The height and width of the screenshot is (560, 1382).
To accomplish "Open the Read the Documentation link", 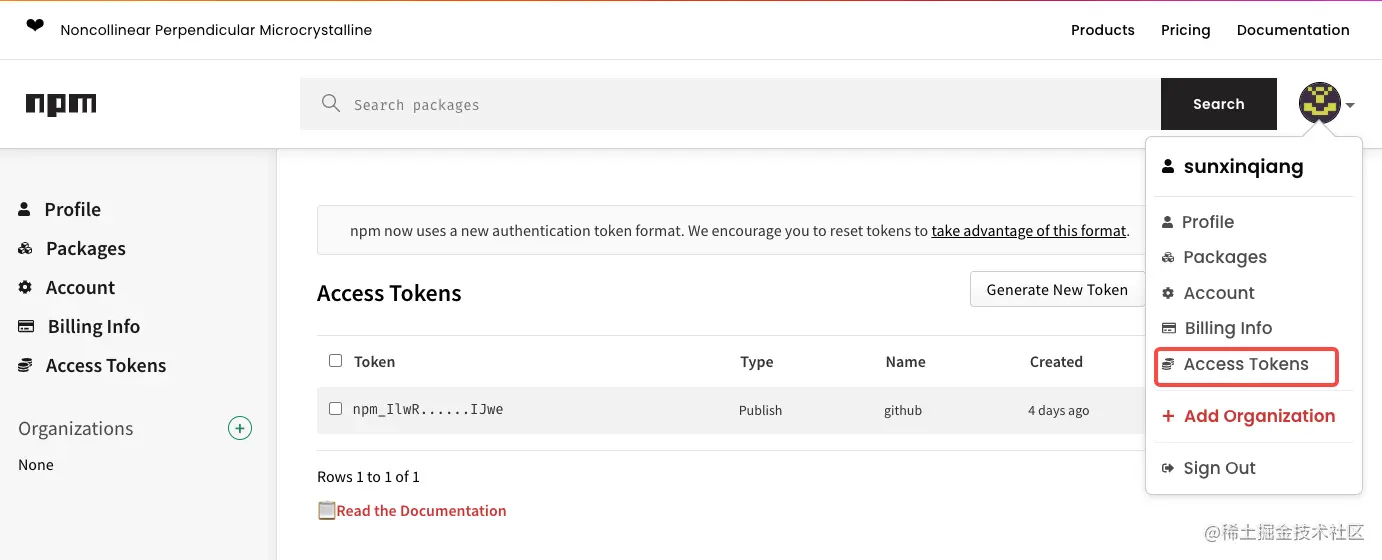I will pyautogui.click(x=421, y=511).
